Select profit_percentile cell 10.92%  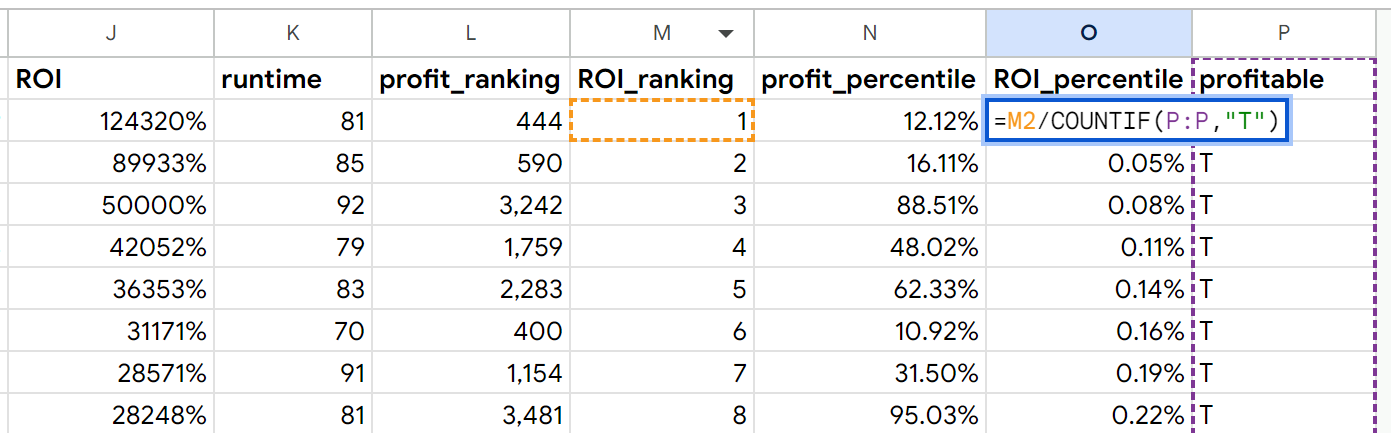[x=869, y=331]
